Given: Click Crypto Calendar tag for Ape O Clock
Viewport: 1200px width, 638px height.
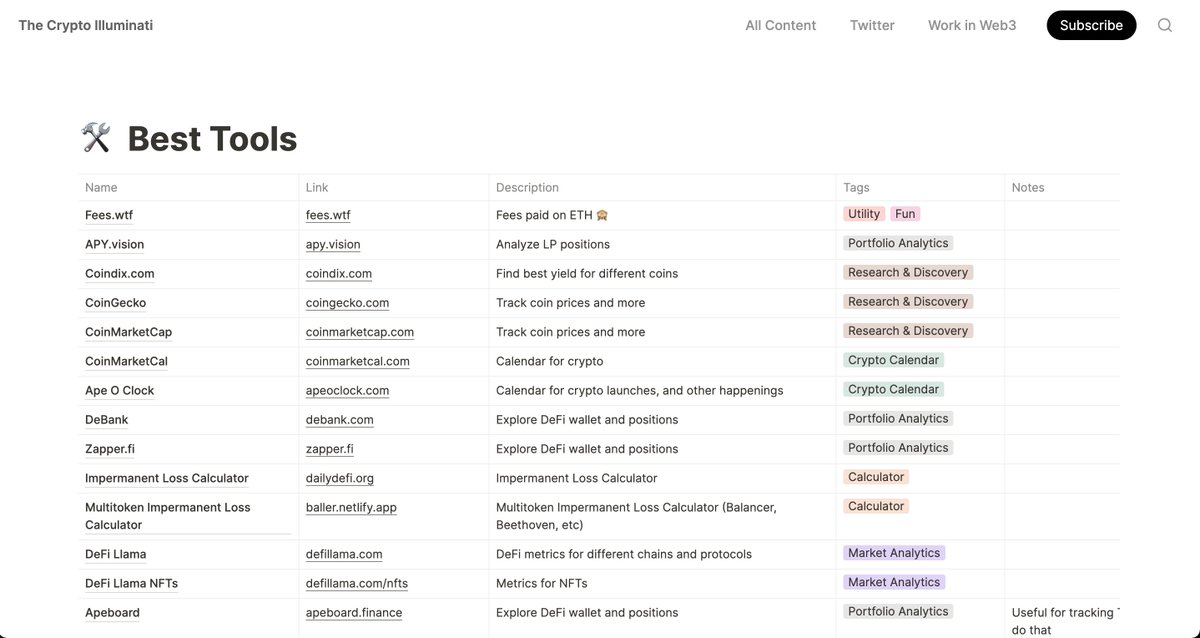Looking at the screenshot, I should [x=893, y=389].
